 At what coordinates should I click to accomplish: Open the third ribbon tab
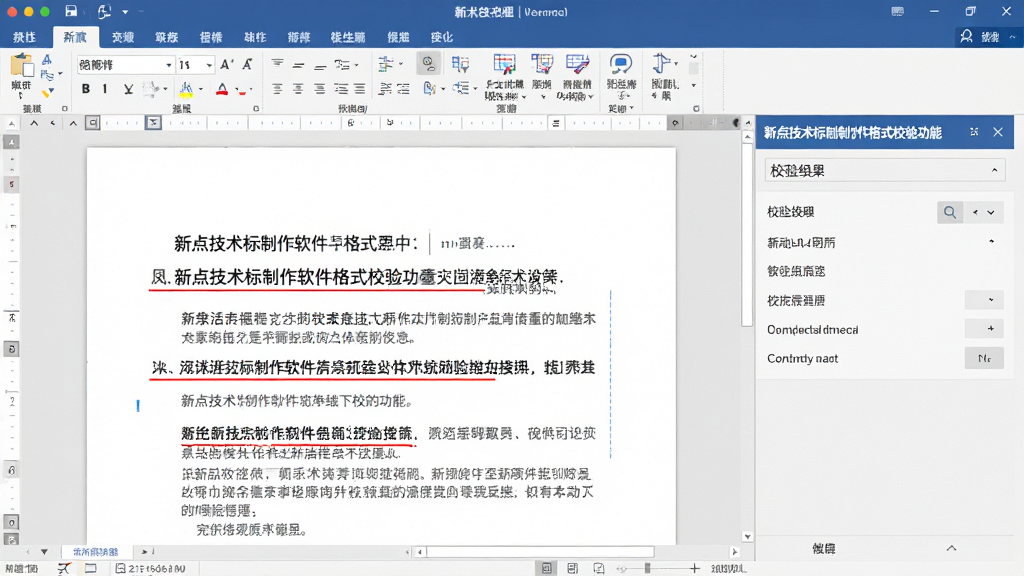pos(123,37)
